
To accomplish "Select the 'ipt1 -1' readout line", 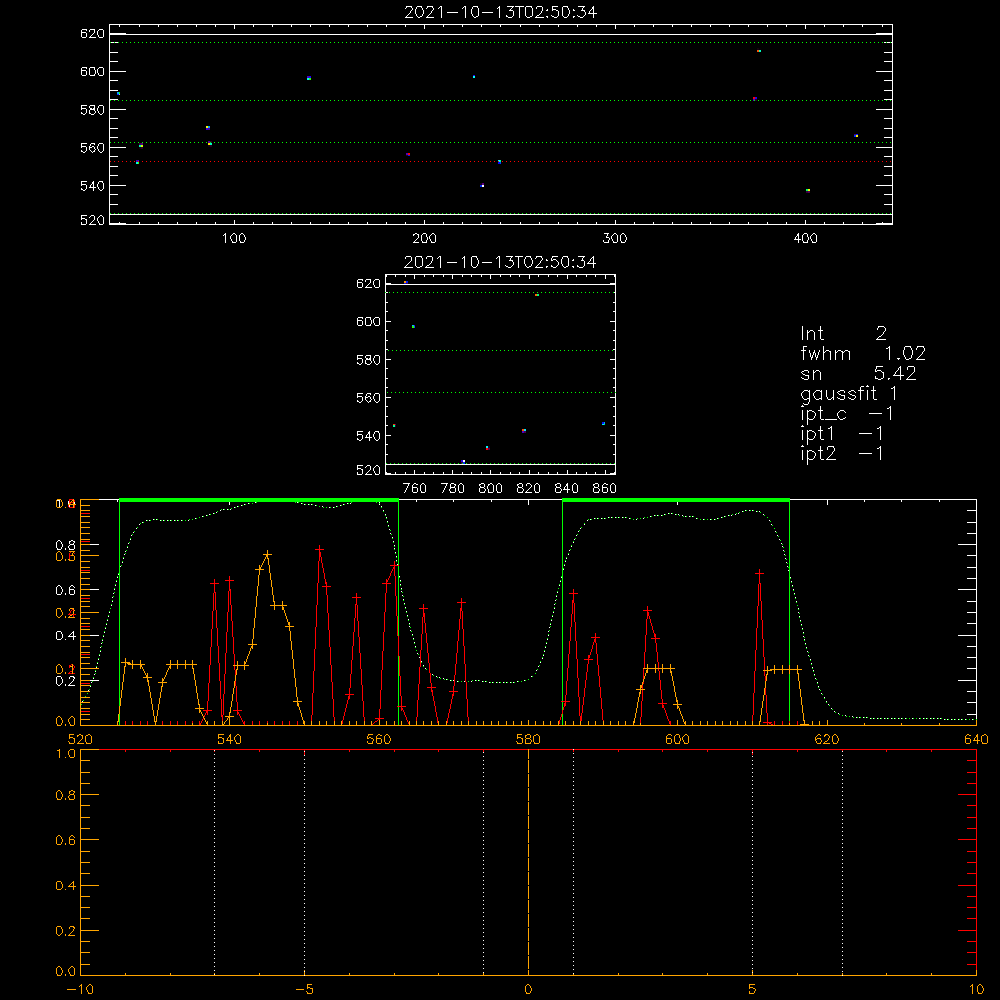I will click(842, 434).
